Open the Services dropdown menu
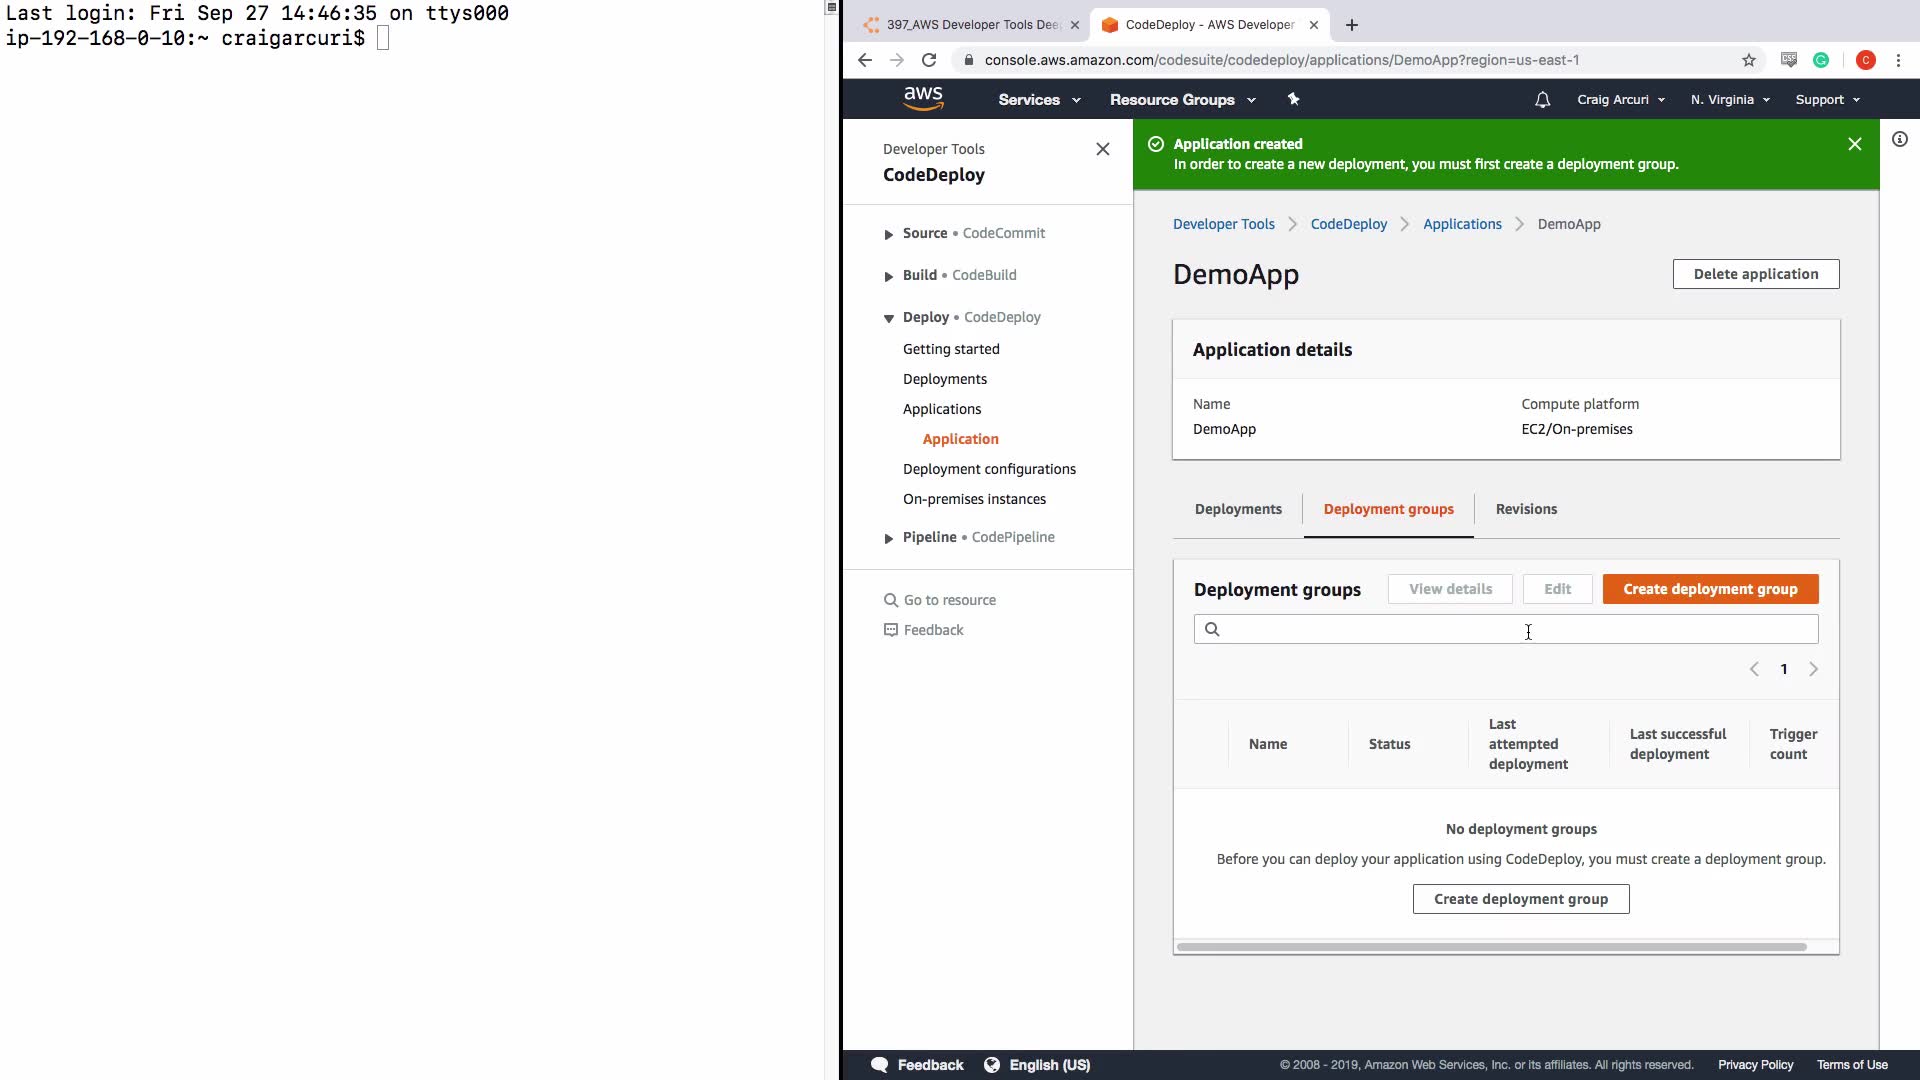1920x1080 pixels. click(1039, 100)
